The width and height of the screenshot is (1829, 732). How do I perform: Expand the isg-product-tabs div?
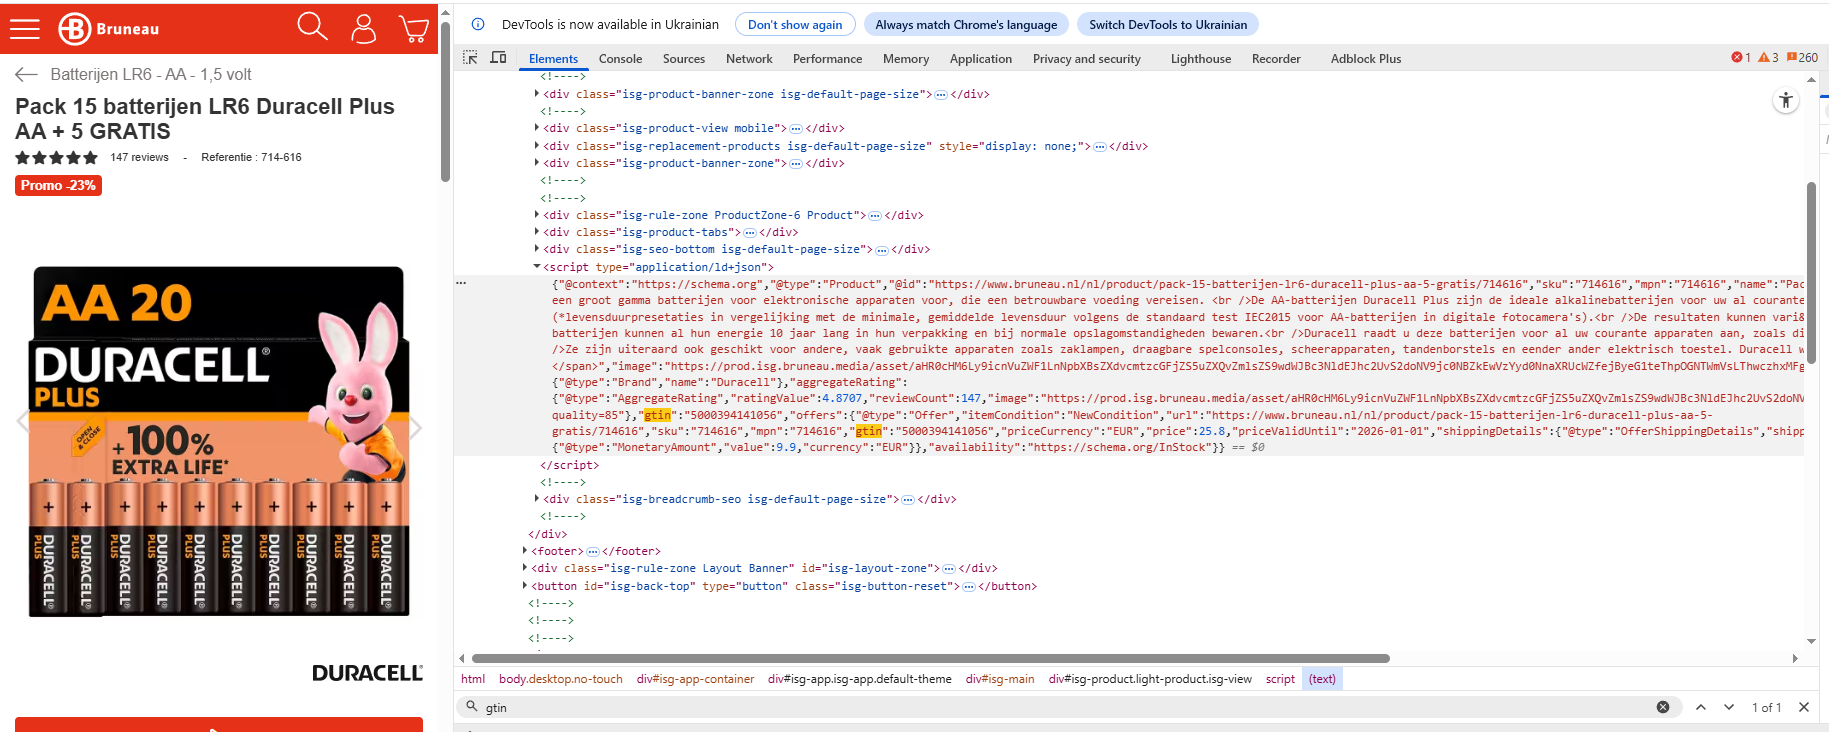537,232
